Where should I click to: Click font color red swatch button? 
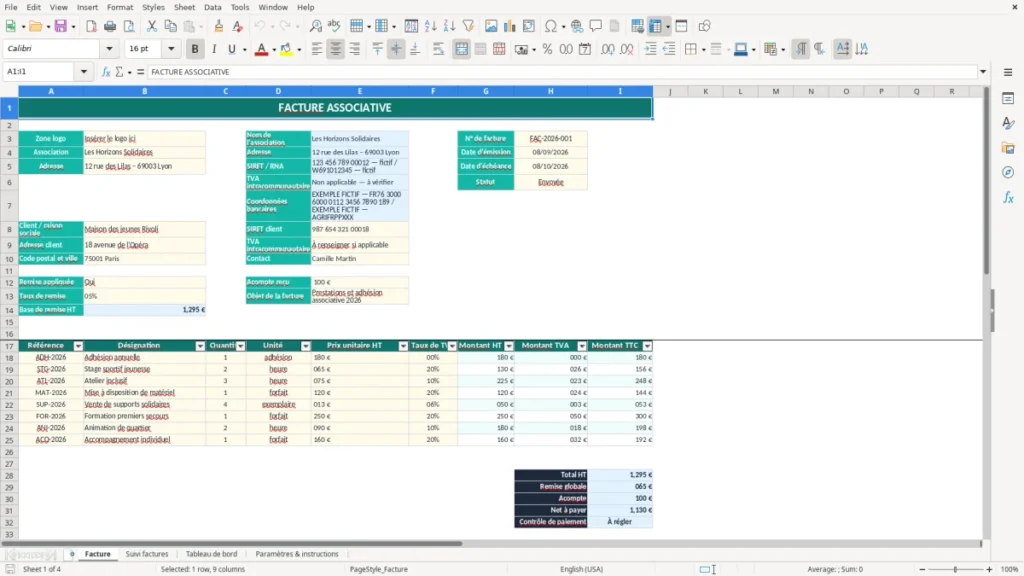[261, 49]
